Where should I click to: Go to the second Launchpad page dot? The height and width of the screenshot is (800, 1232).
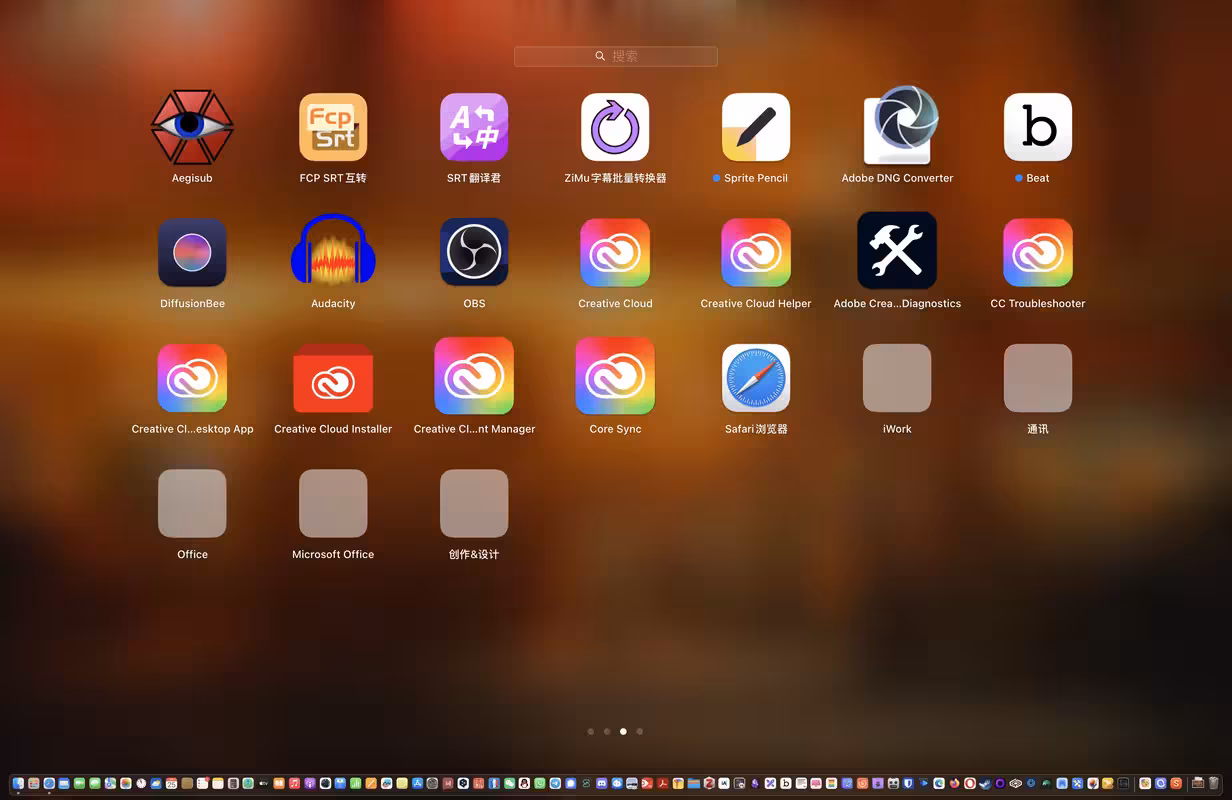(607, 731)
